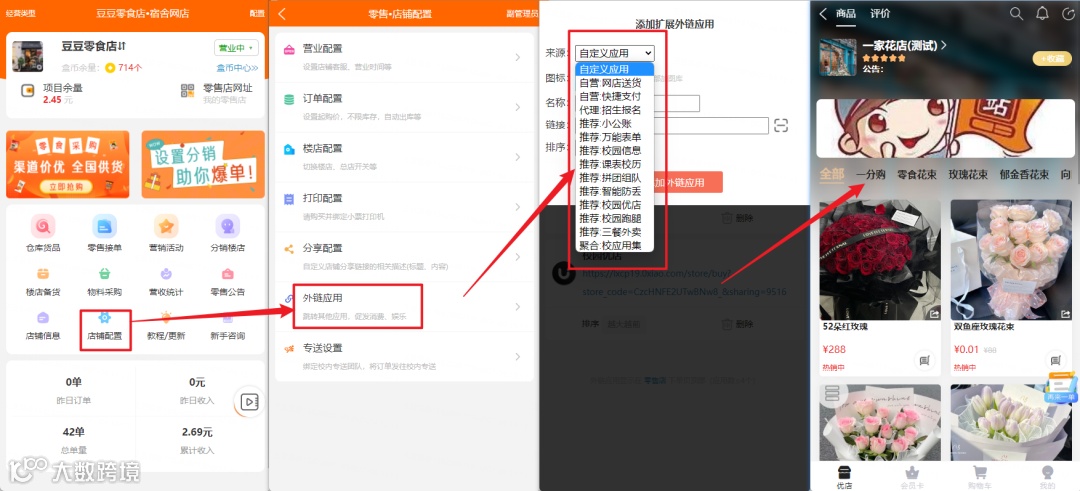Select the 郁金香花束 category tab
1080x491 pixels.
(x=1024, y=174)
